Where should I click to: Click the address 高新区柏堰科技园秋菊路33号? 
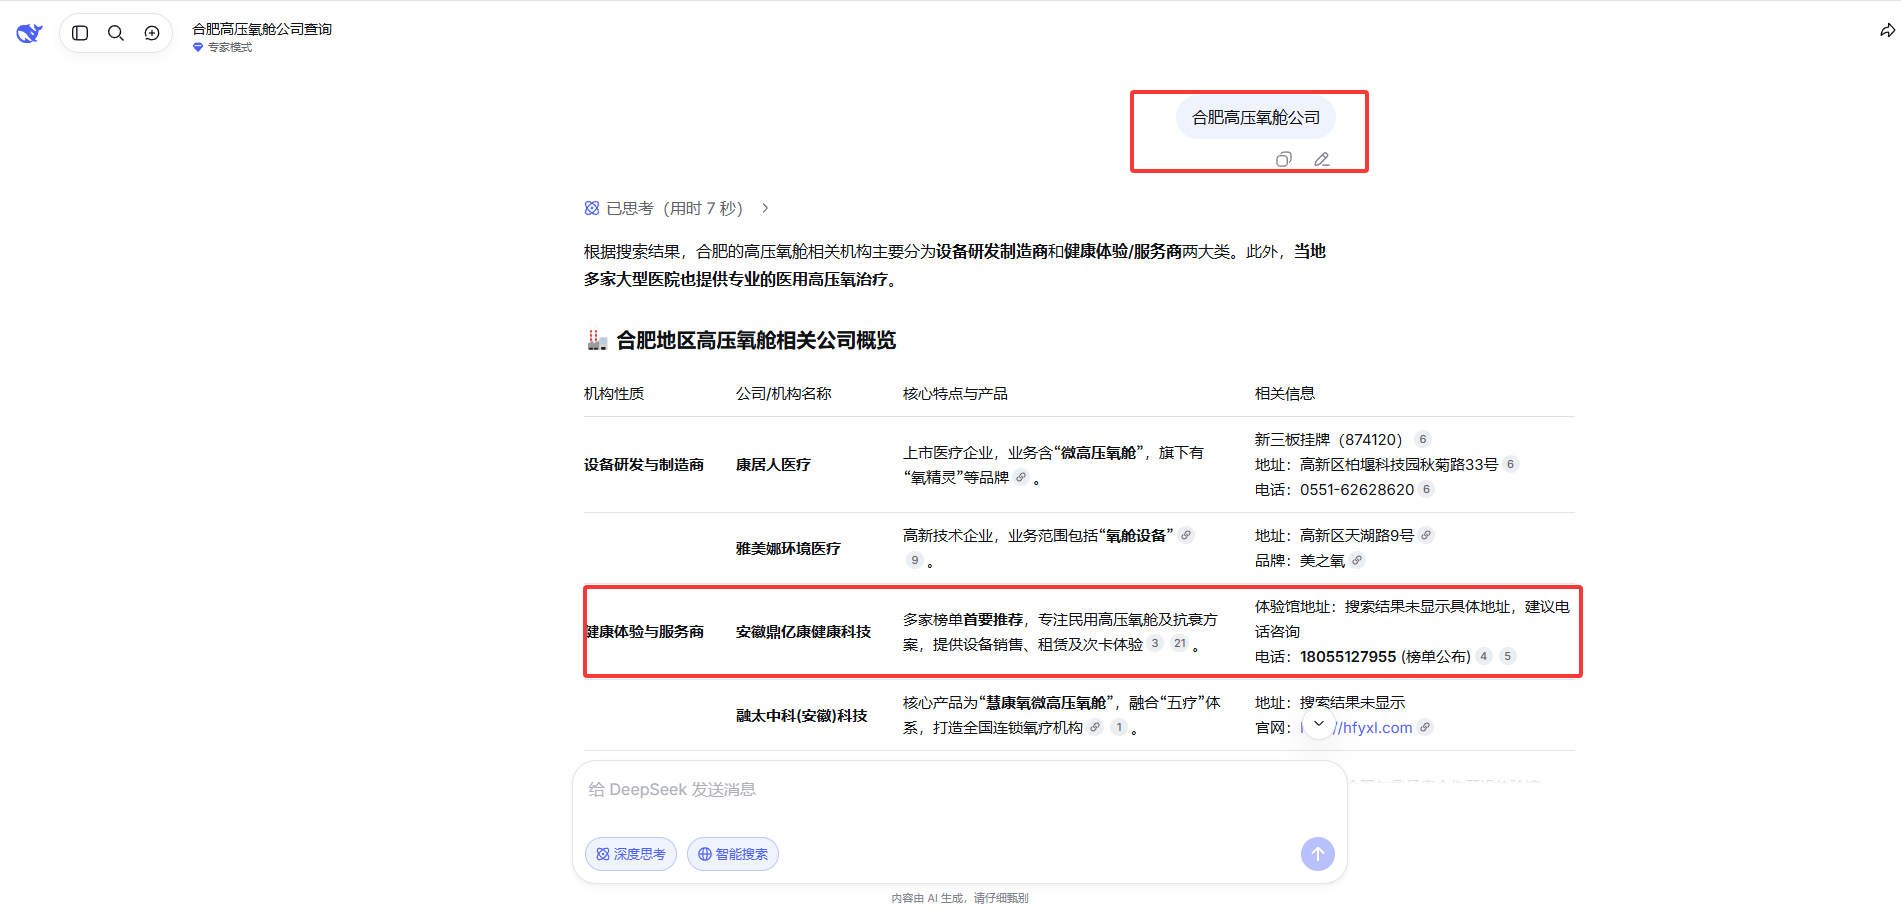1399,465
